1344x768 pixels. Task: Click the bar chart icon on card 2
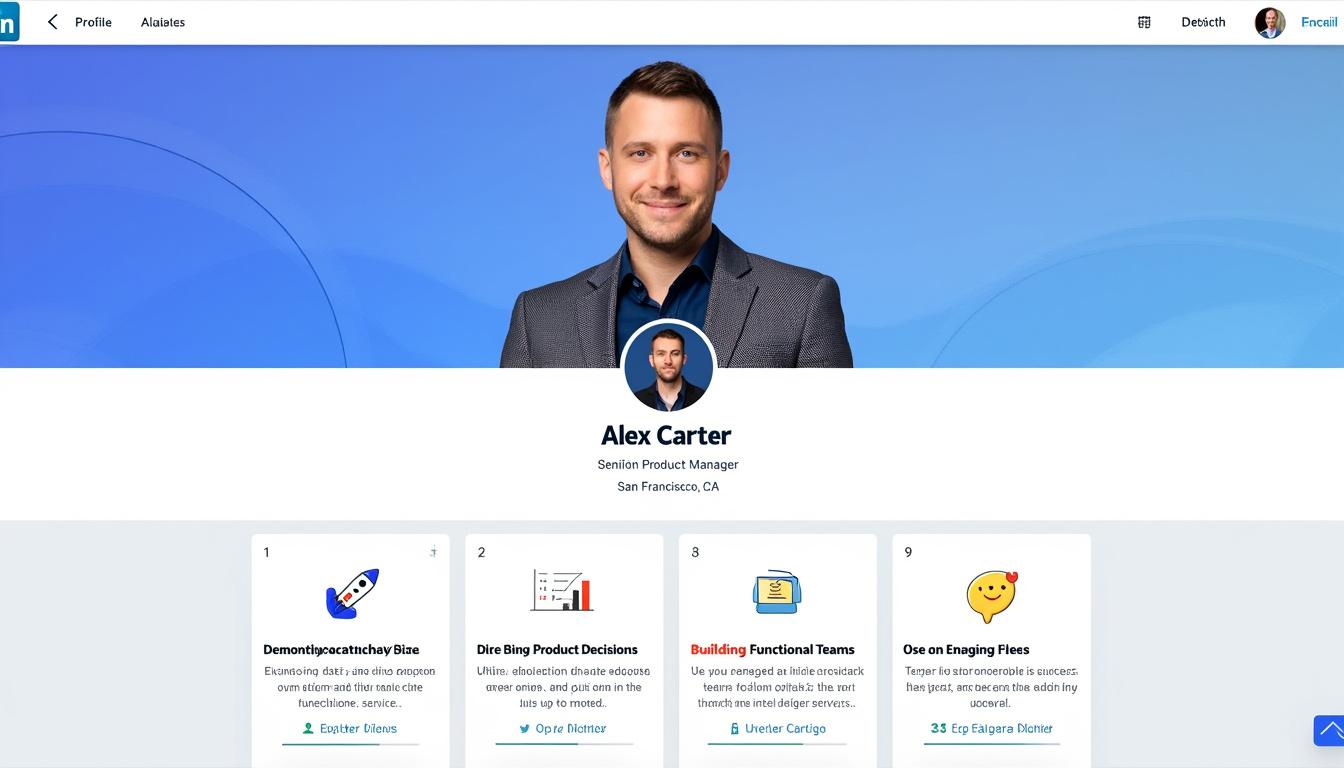pyautogui.click(x=562, y=590)
